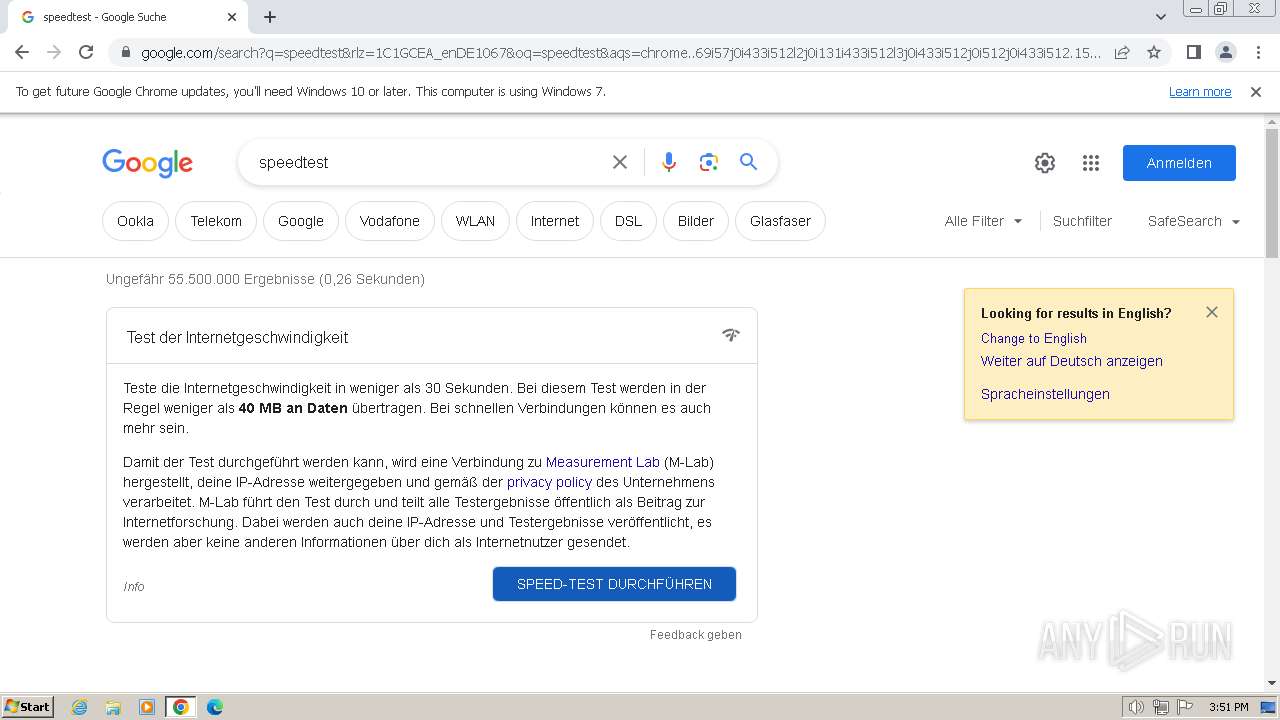The width and height of the screenshot is (1280, 720).
Task: Open the Chrome profile icon
Action: 1225,52
